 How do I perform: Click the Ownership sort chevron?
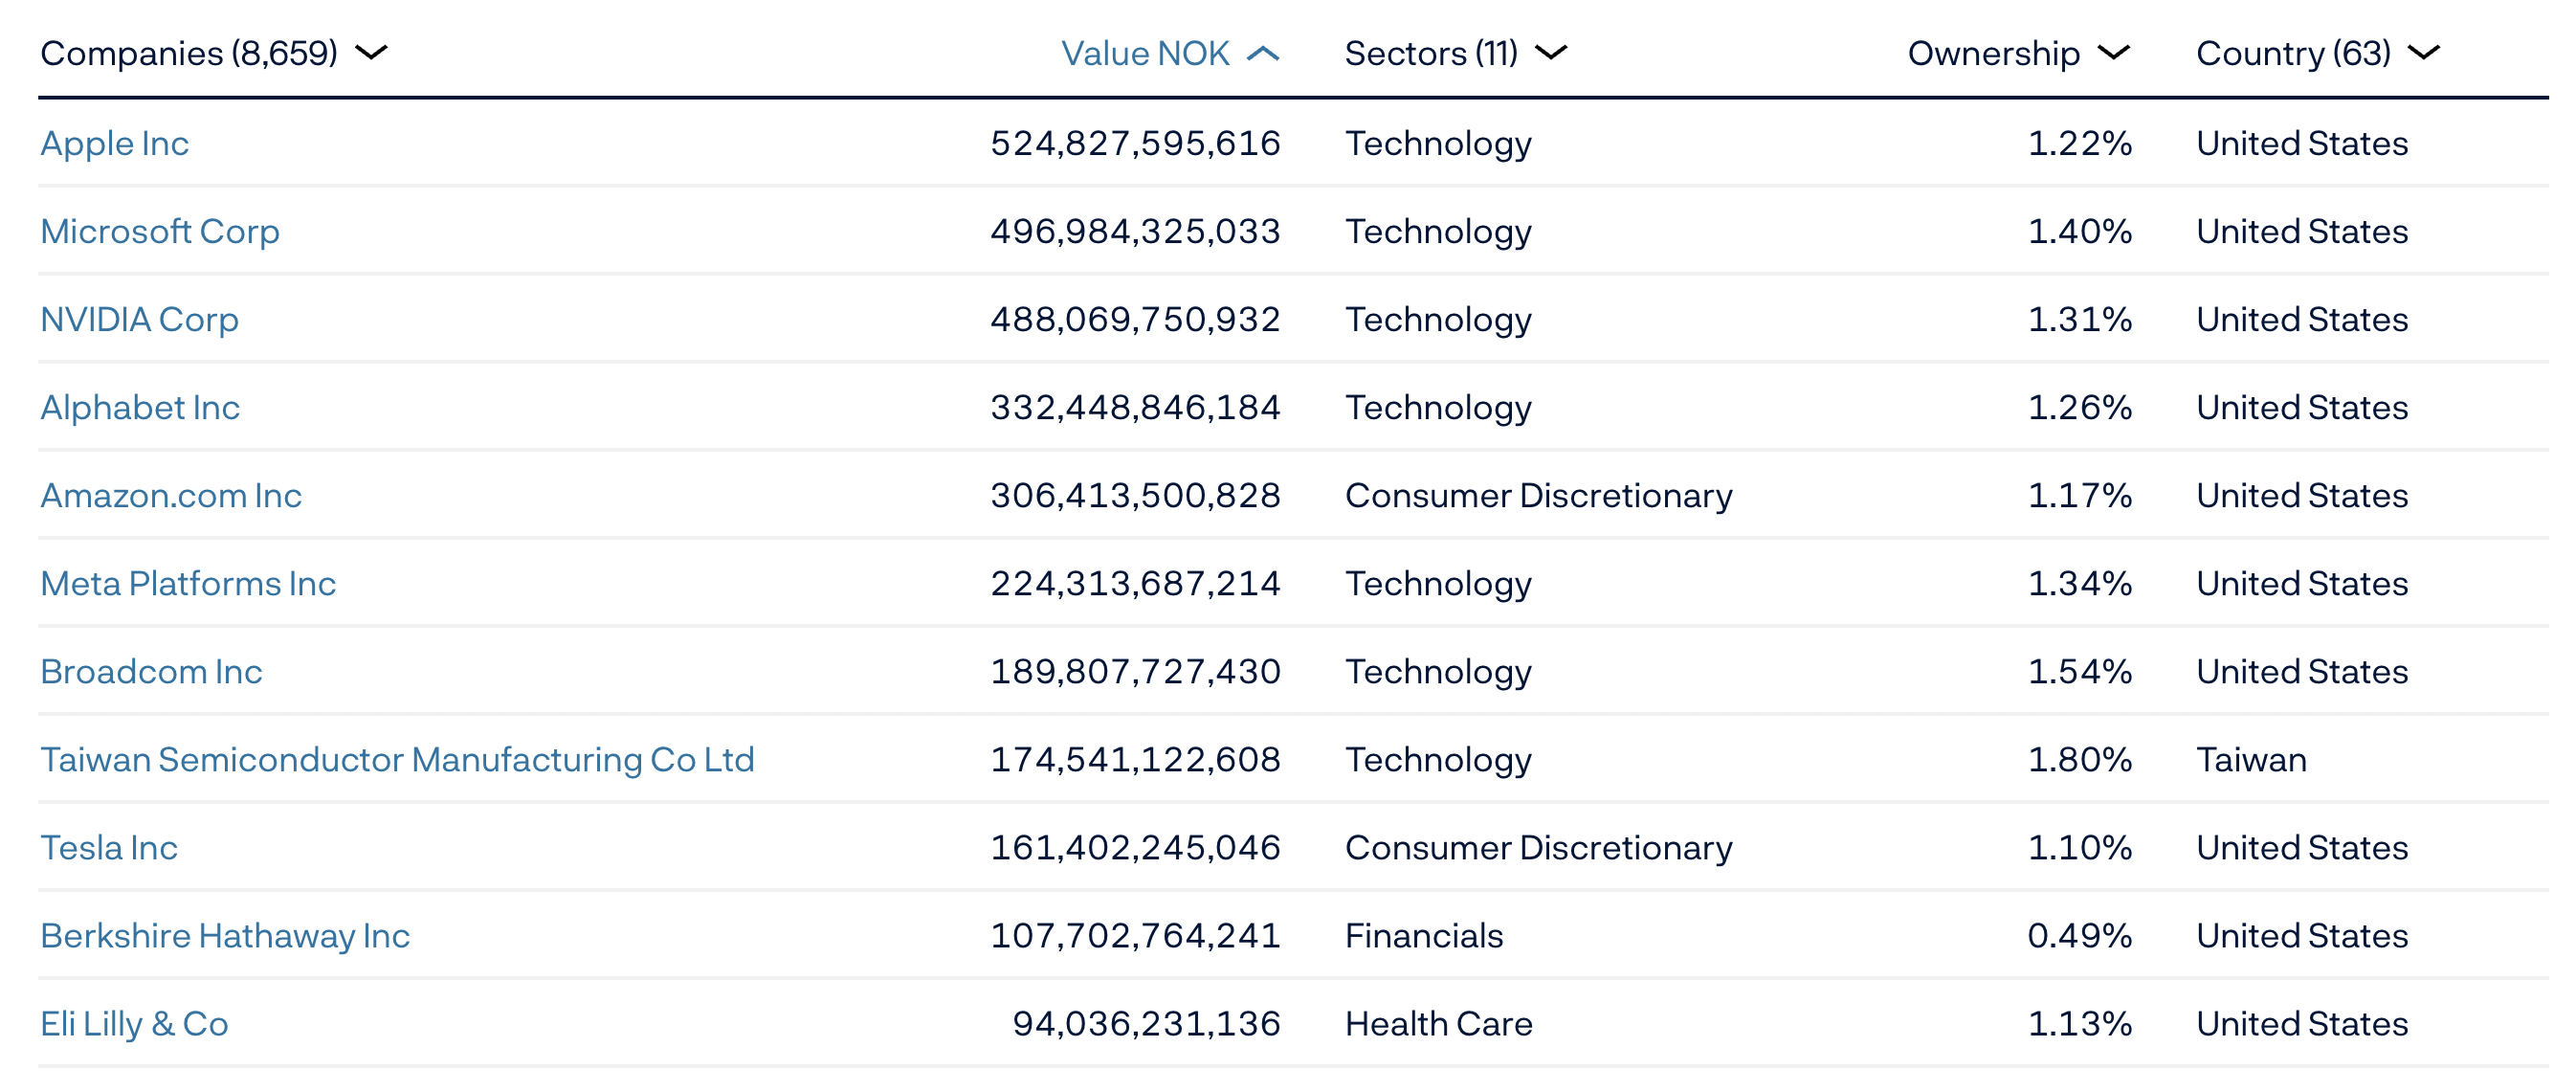(2113, 53)
